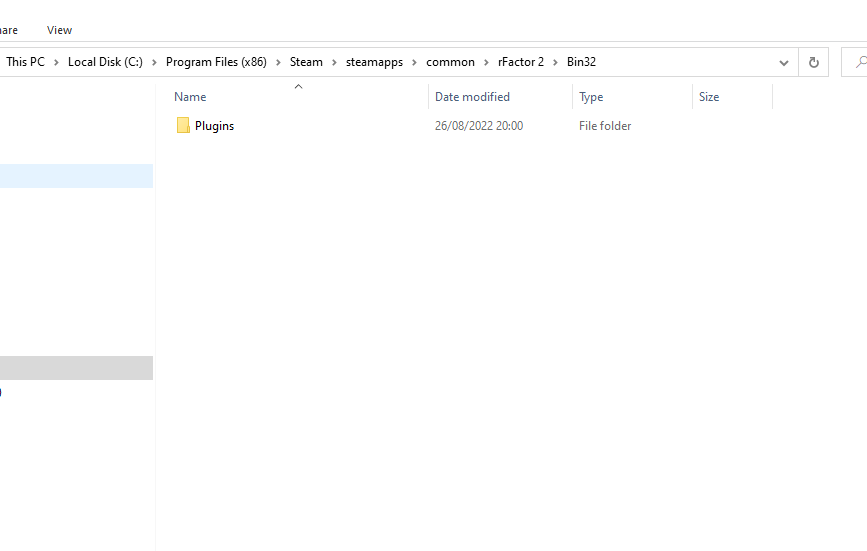The height and width of the screenshot is (551, 867).
Task: Click the refresh button in address bar
Action: (x=813, y=62)
